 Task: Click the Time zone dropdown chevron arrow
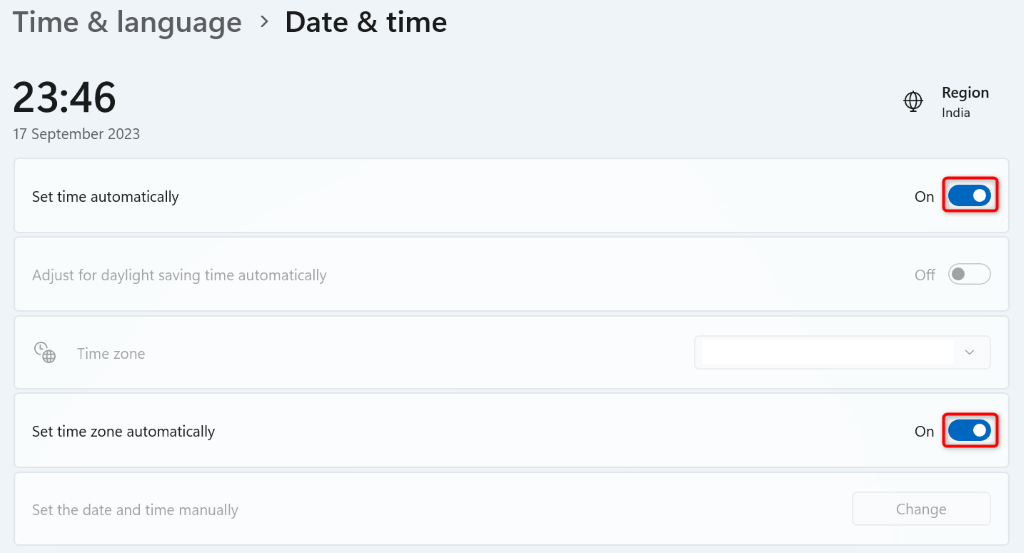click(969, 353)
